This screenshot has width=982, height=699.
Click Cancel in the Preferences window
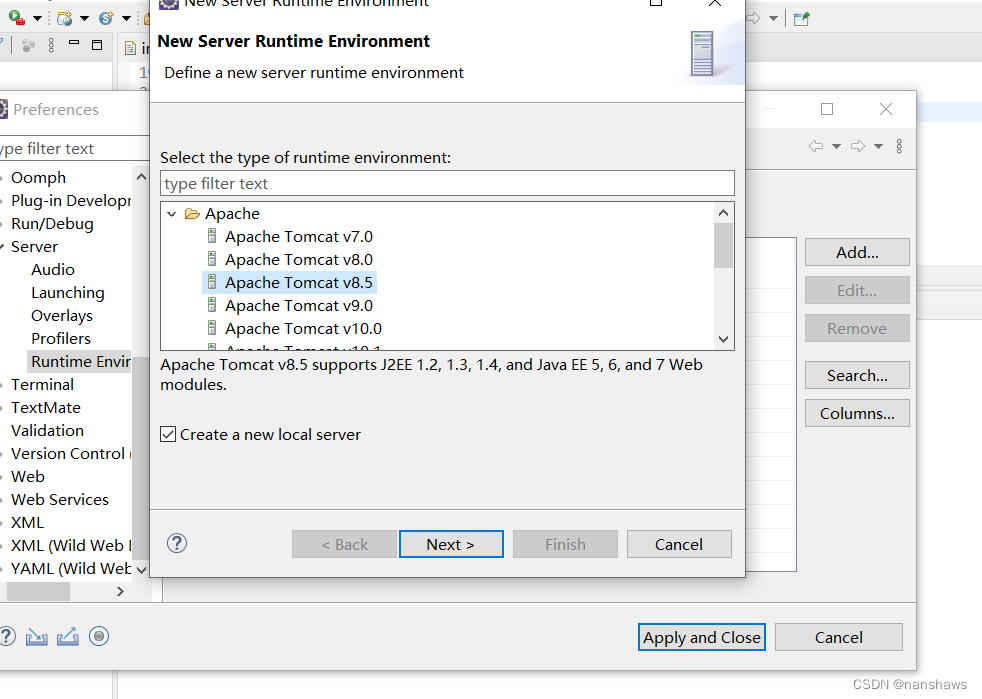tap(839, 637)
